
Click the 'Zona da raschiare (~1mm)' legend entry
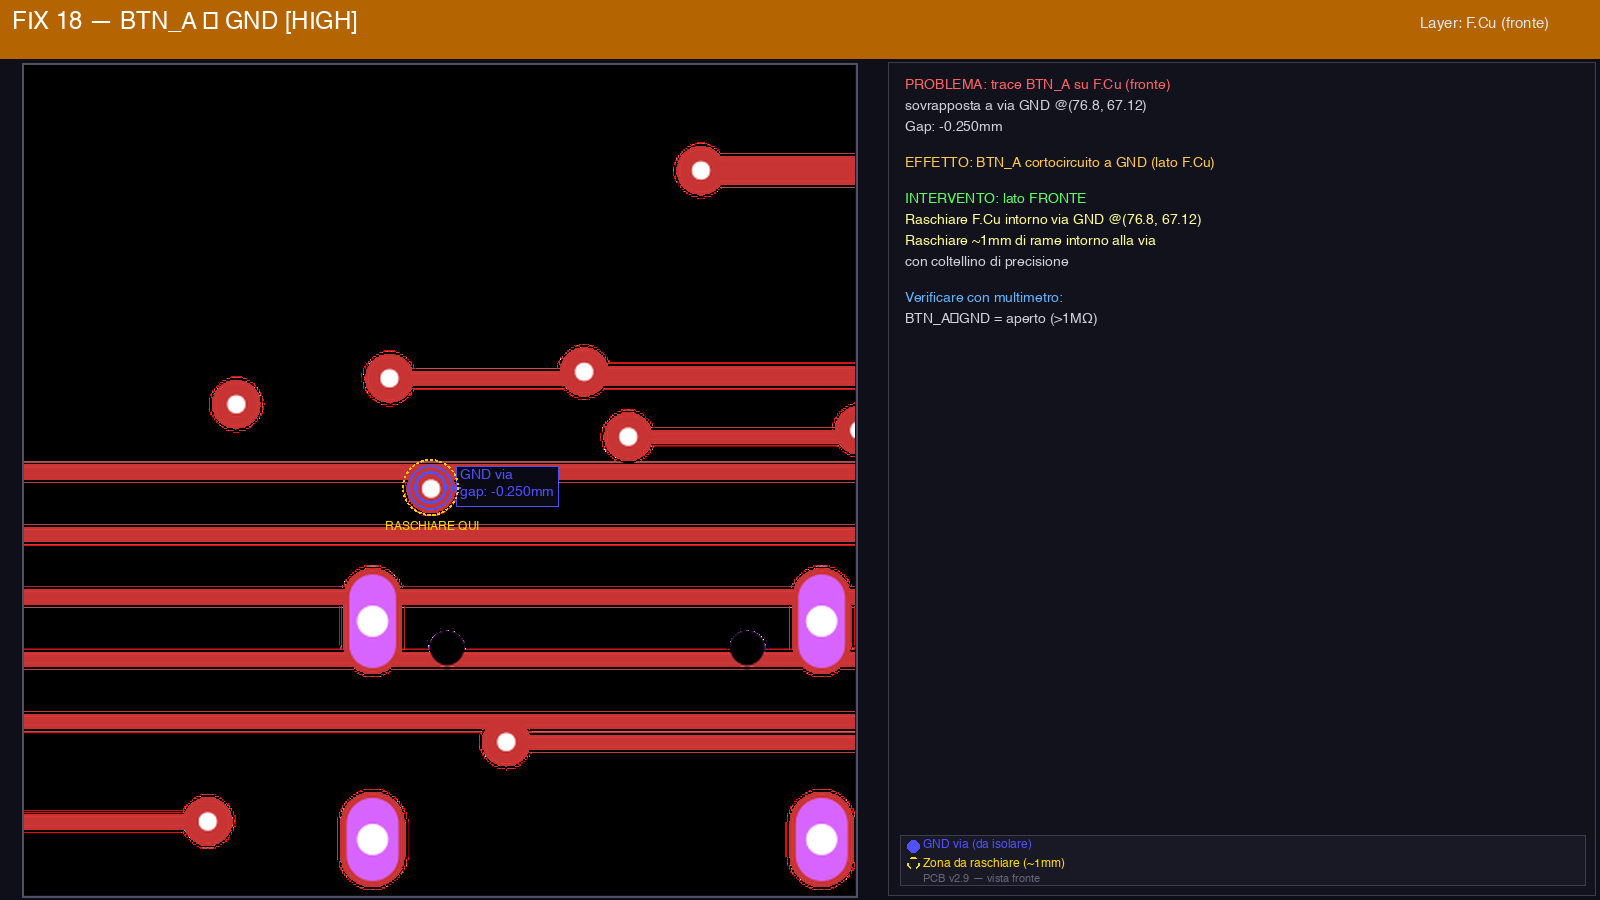(x=993, y=863)
